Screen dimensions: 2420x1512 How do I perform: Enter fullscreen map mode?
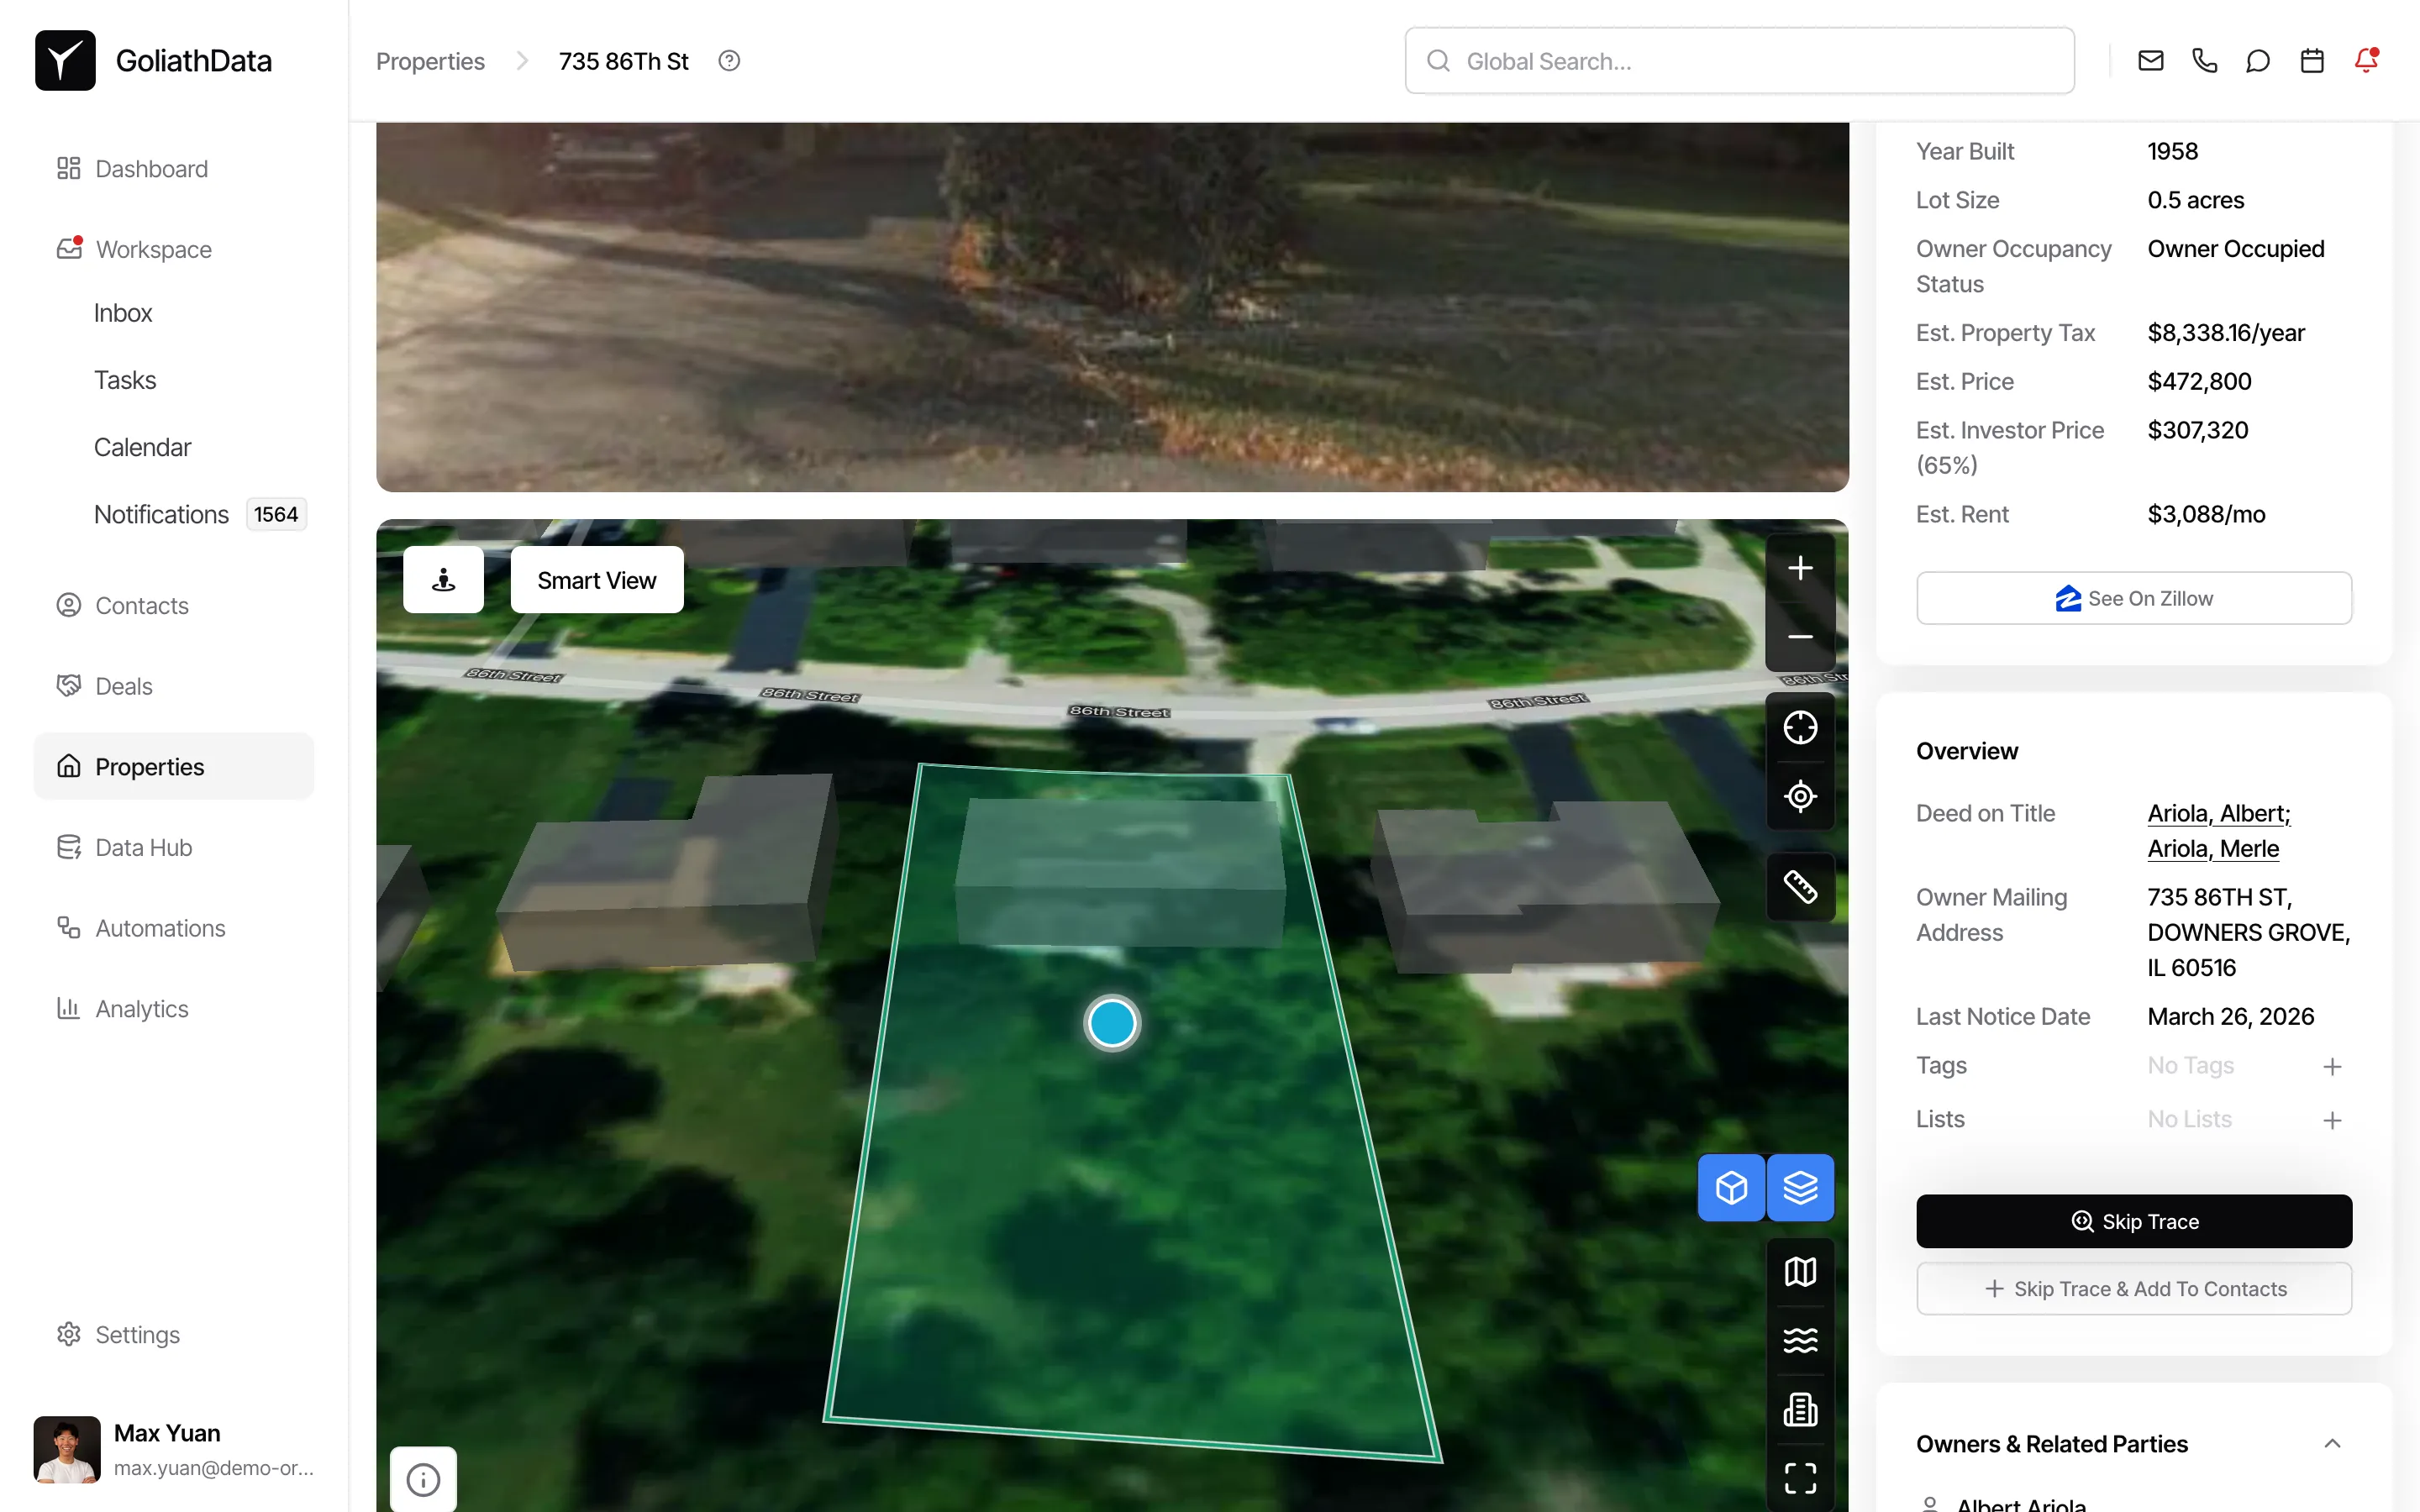point(1800,1477)
